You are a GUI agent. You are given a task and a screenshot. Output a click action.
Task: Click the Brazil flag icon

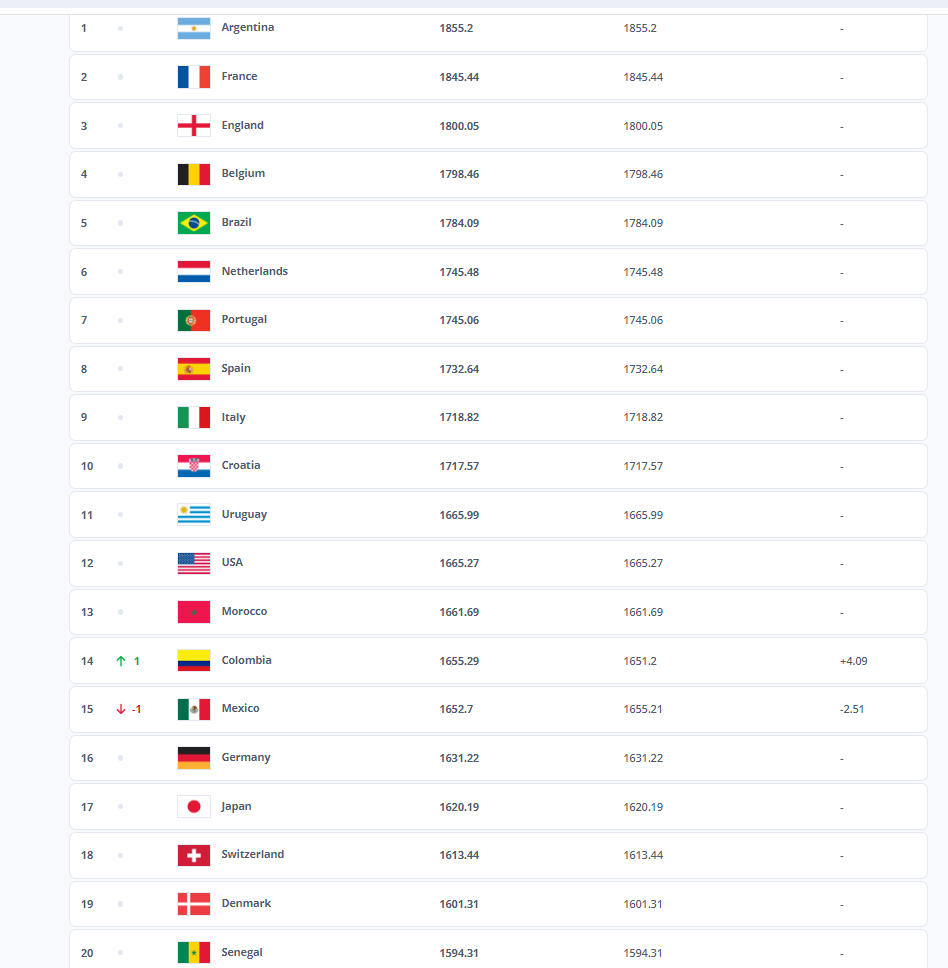coord(193,223)
